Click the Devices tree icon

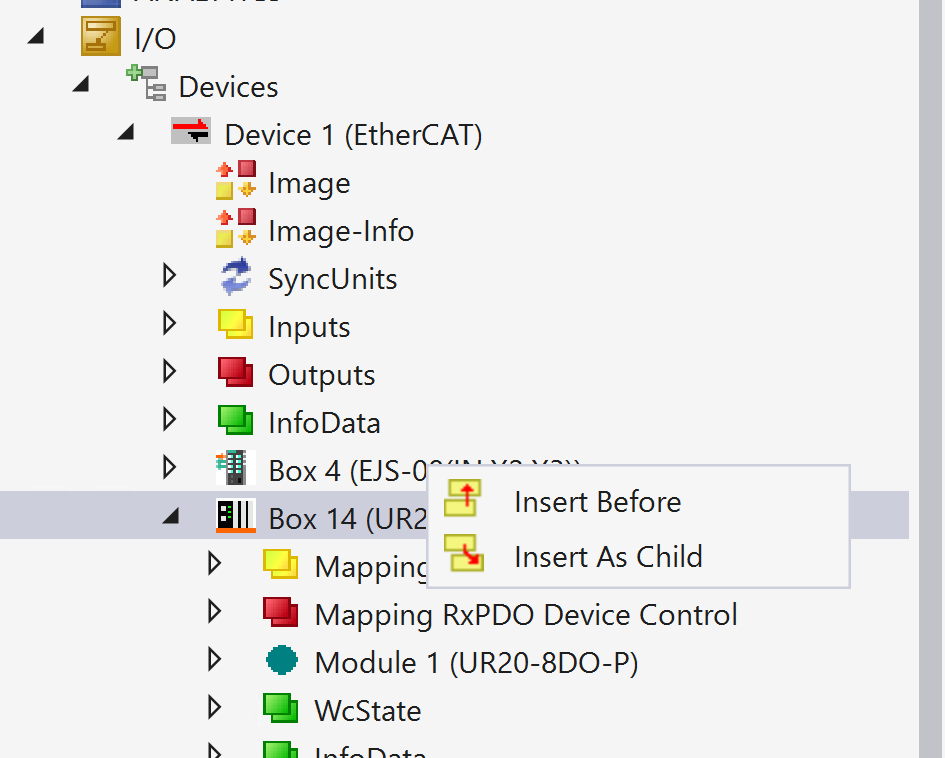[146, 84]
